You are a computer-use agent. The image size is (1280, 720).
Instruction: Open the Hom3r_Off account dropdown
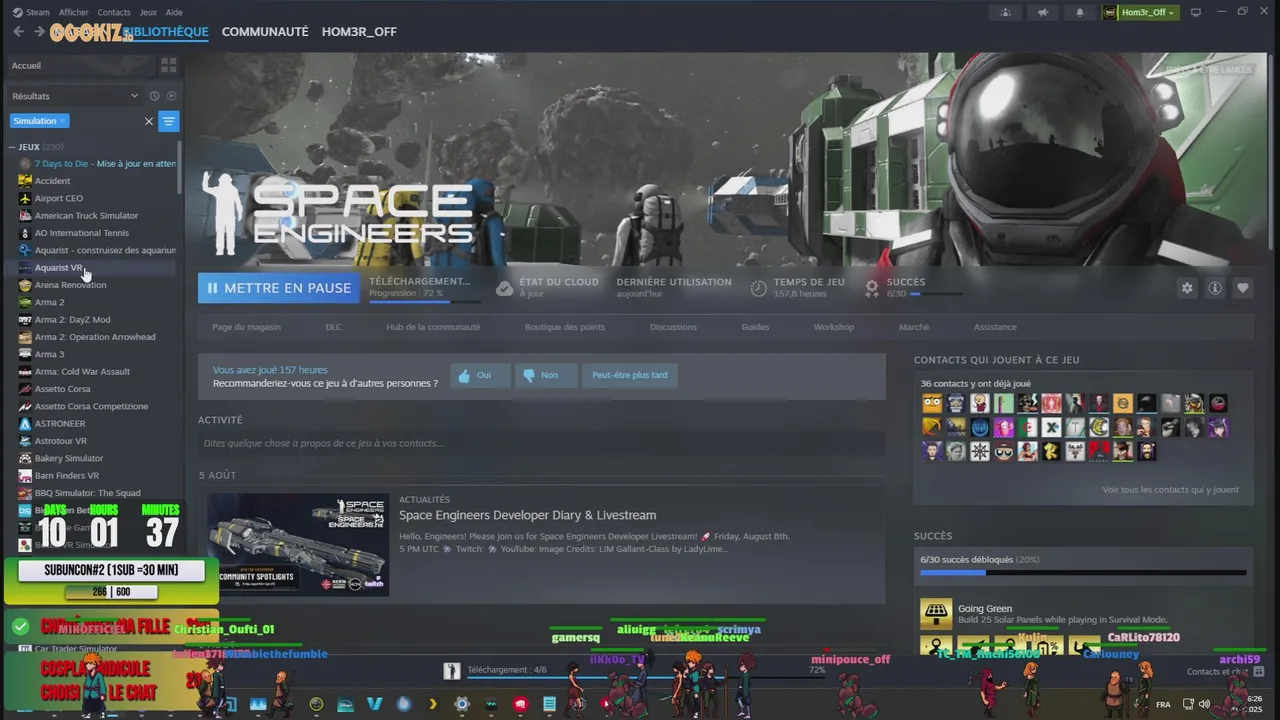[x=1140, y=12]
